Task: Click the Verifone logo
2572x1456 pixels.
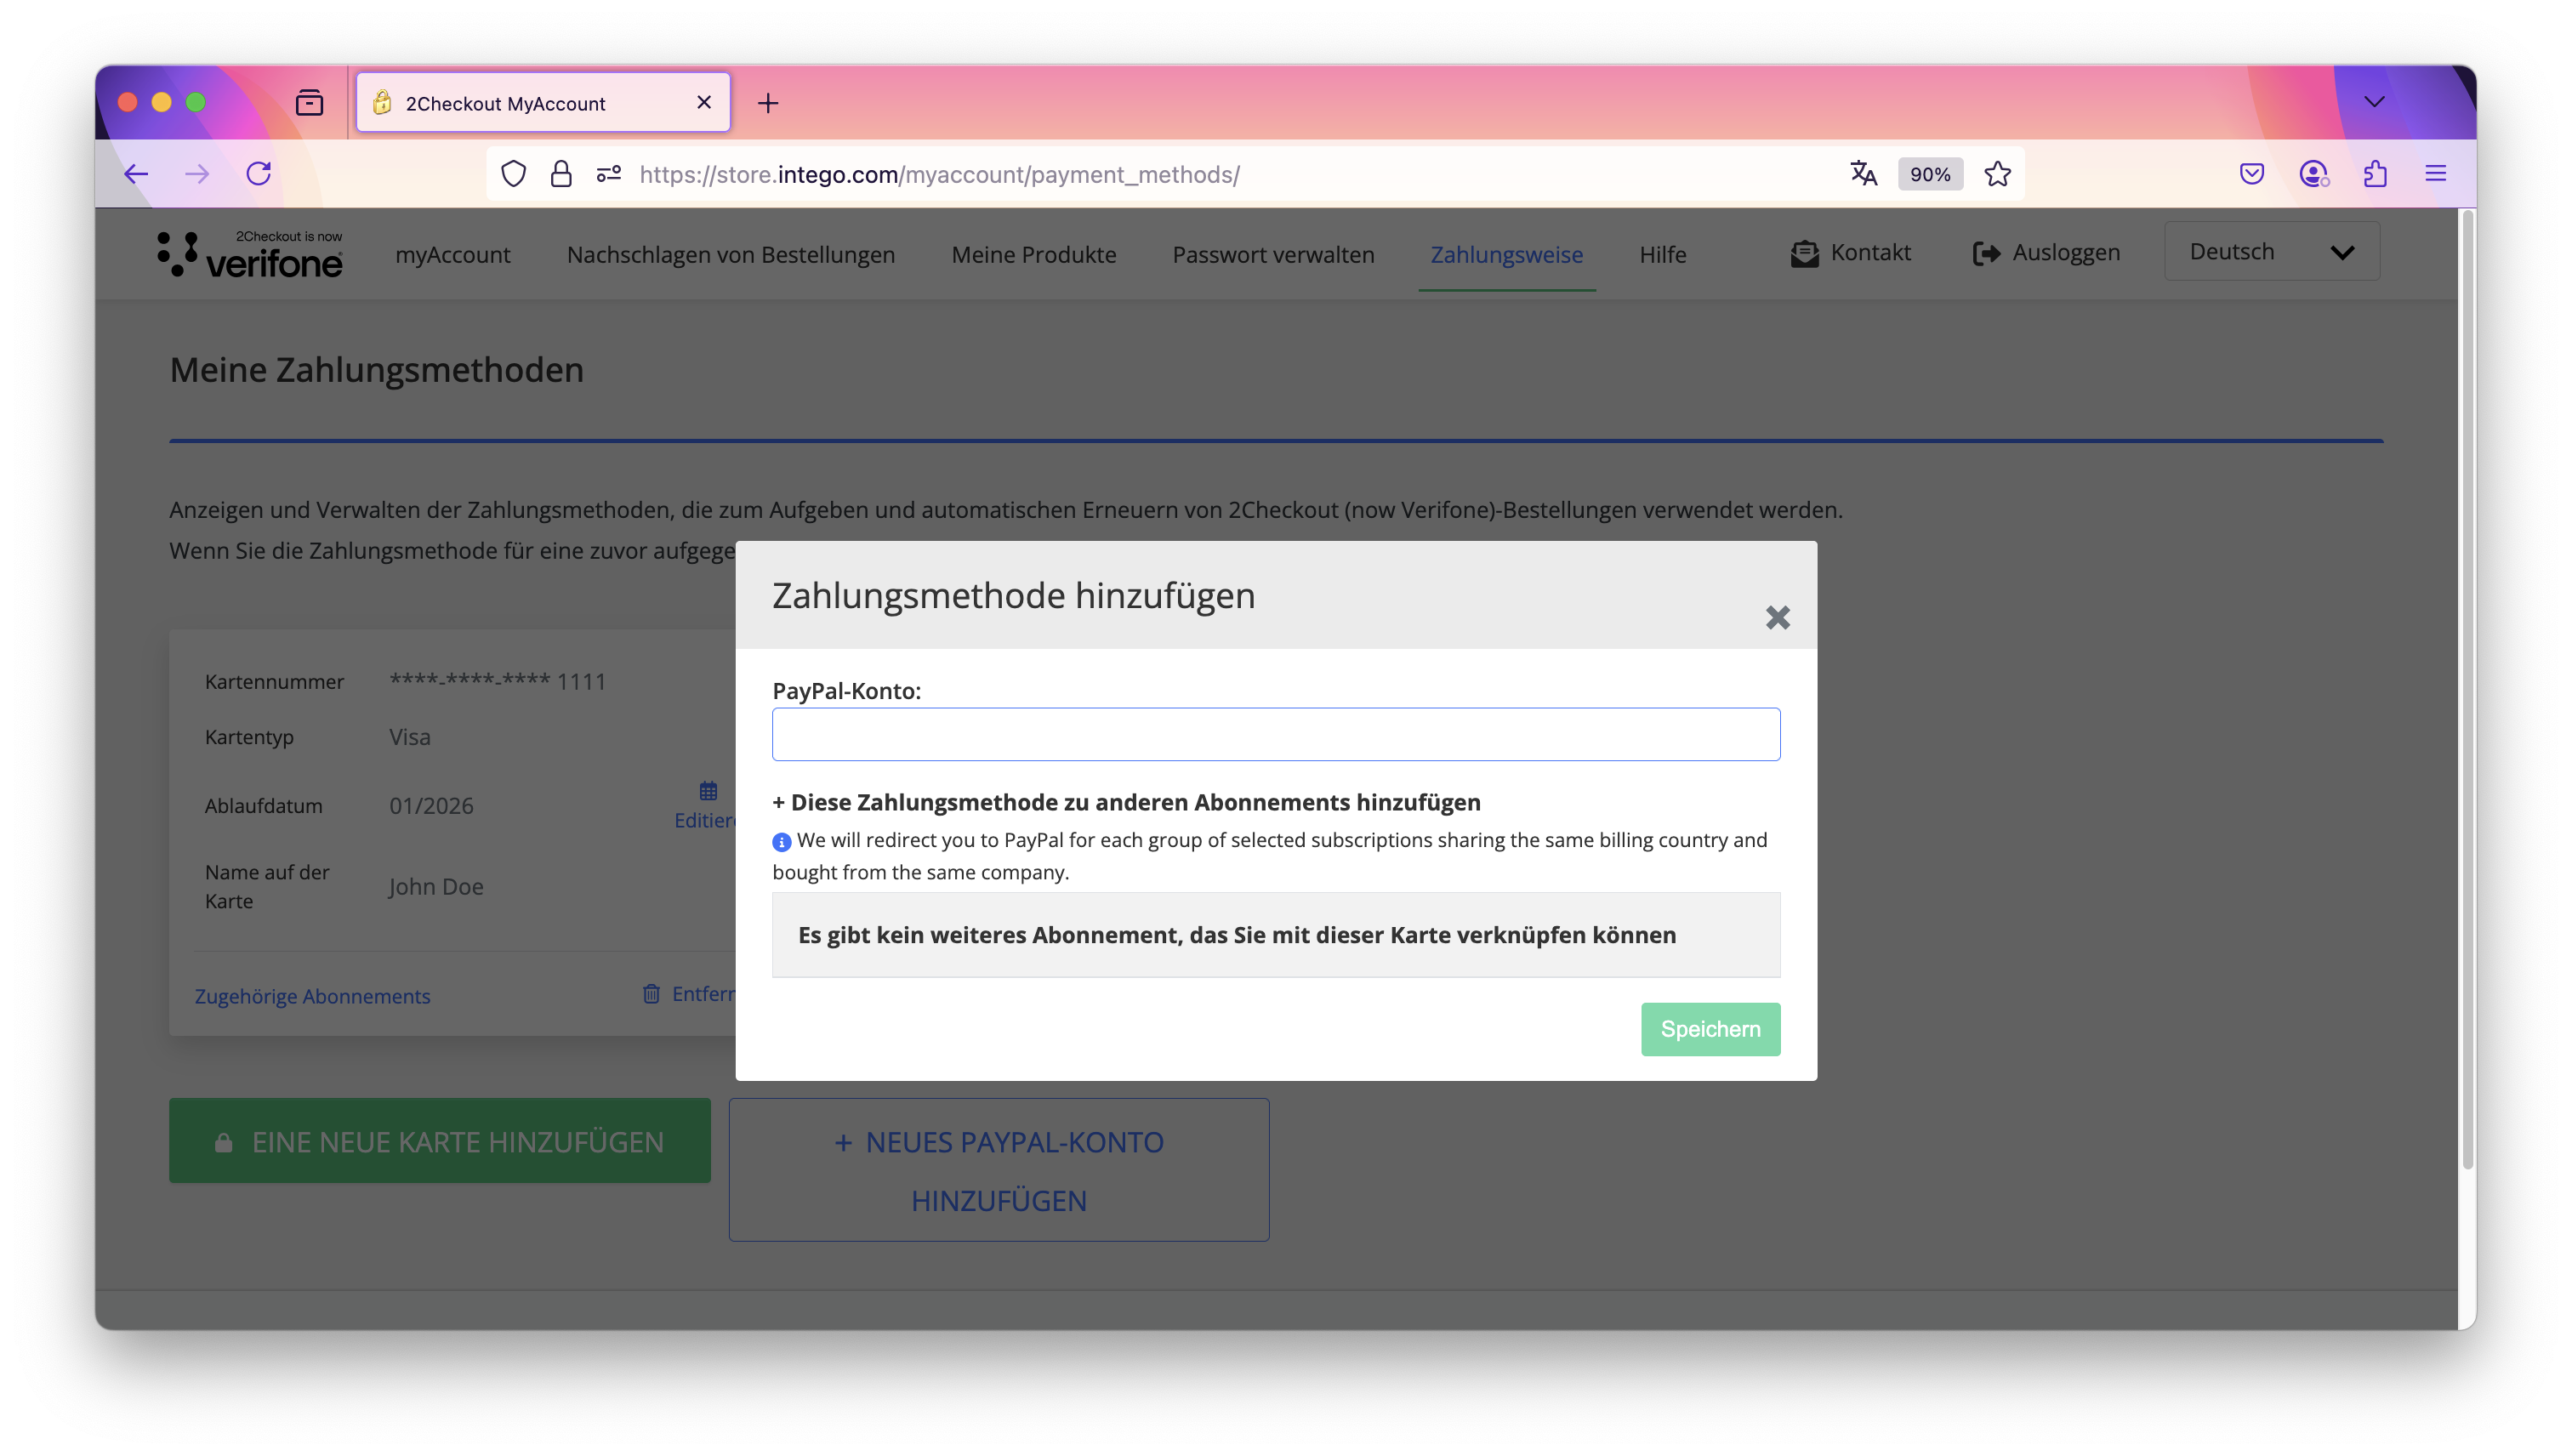Action: pos(250,254)
